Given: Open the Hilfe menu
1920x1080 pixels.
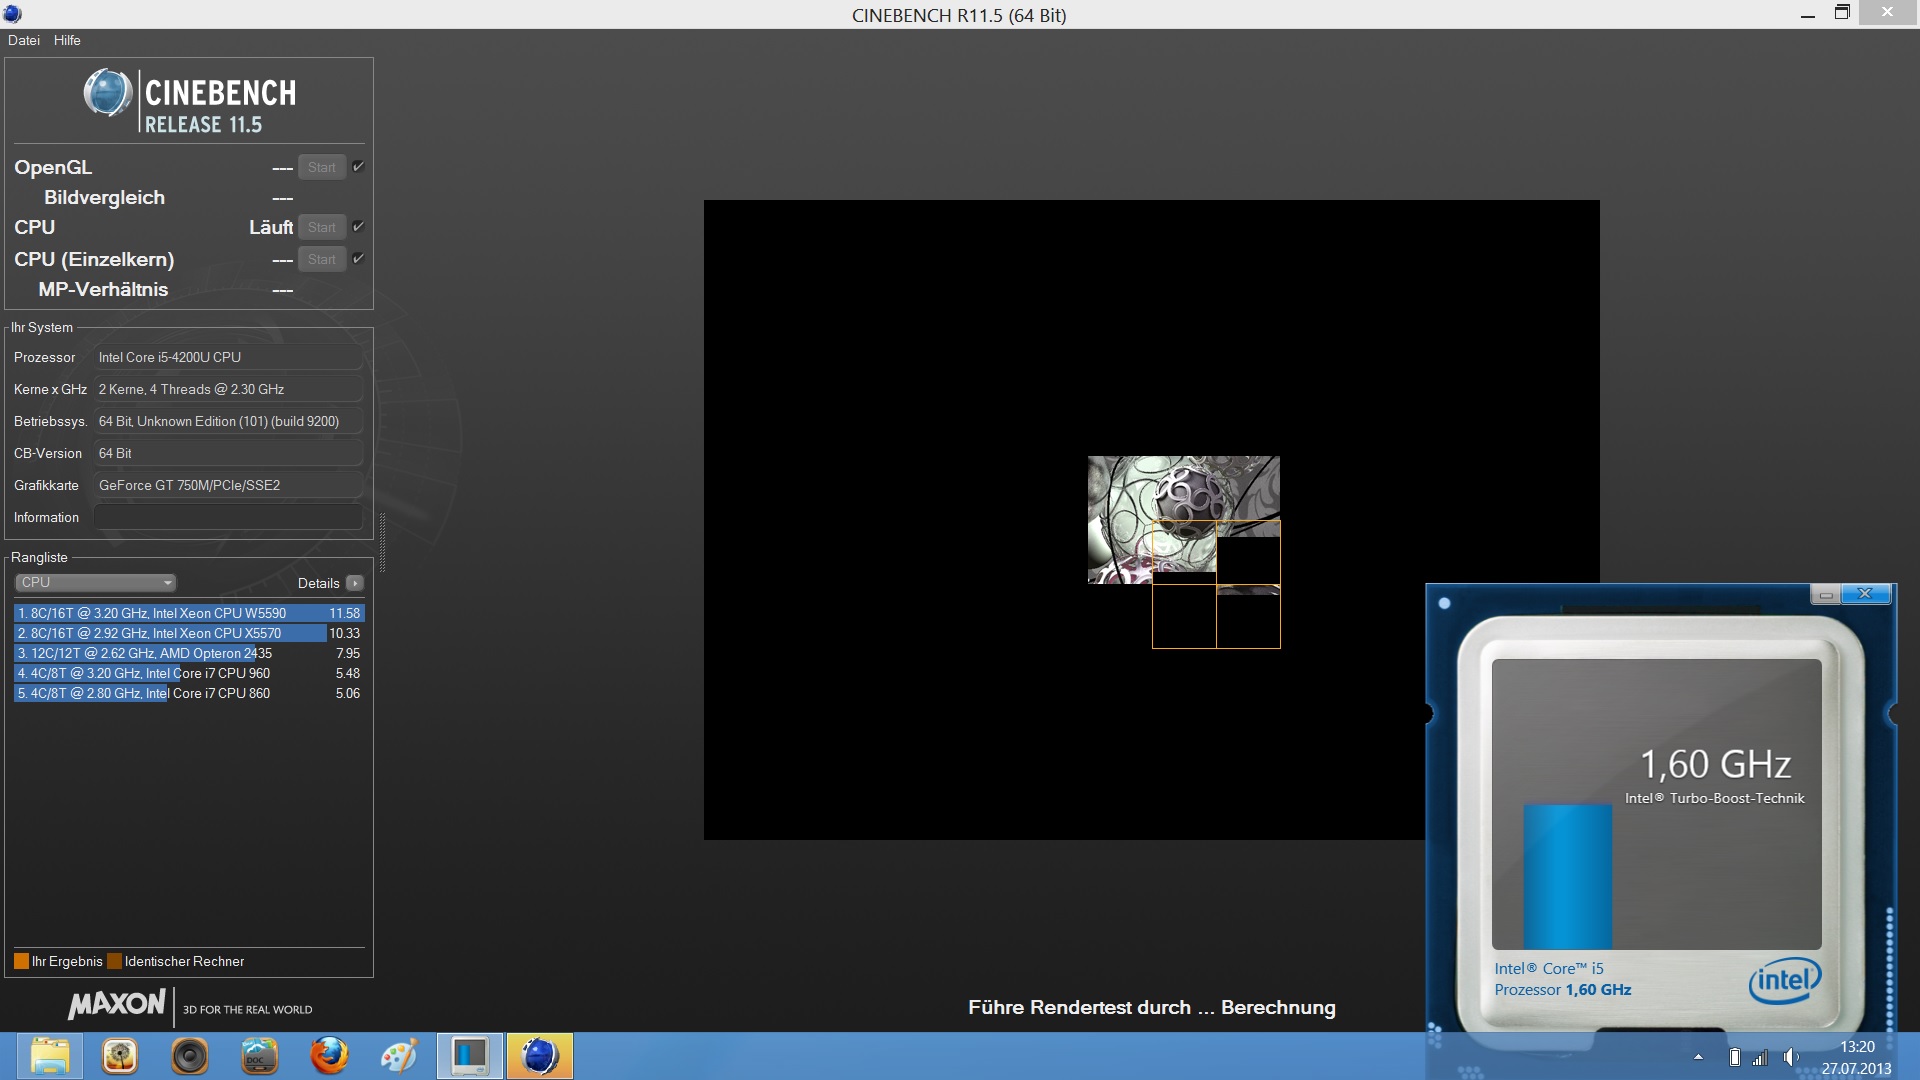Looking at the screenshot, I should tap(67, 40).
